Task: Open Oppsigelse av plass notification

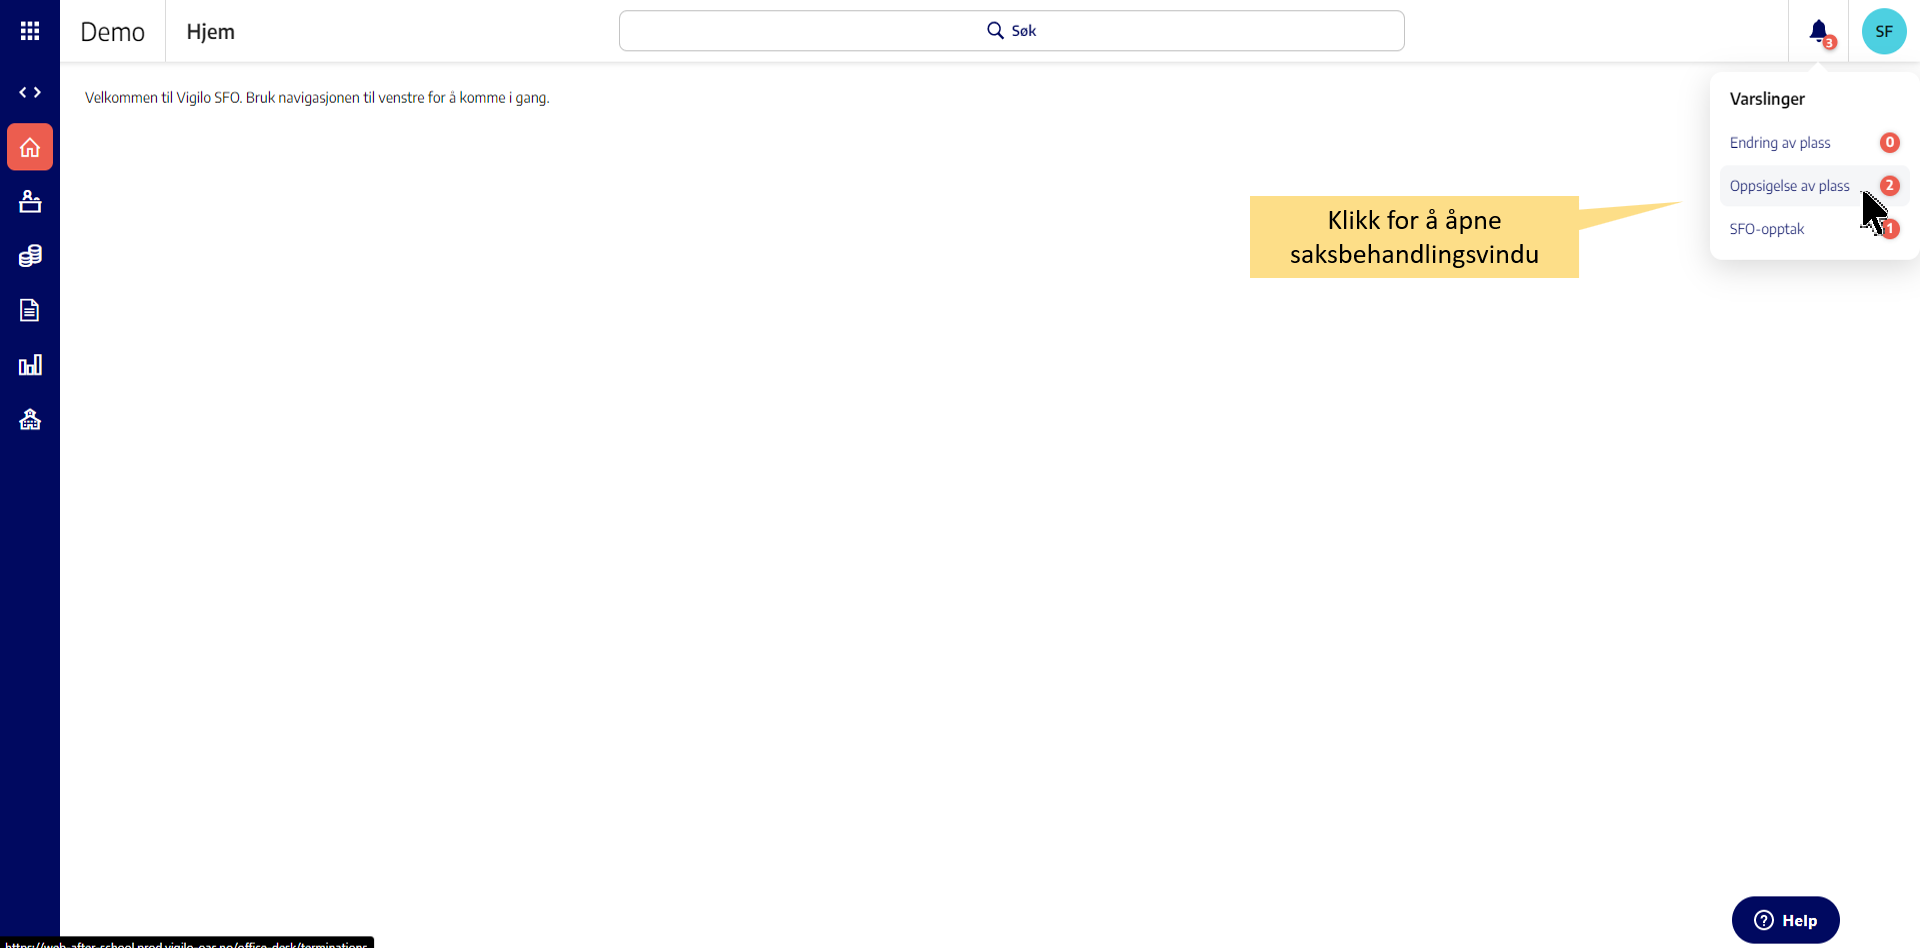Action: click(1789, 186)
